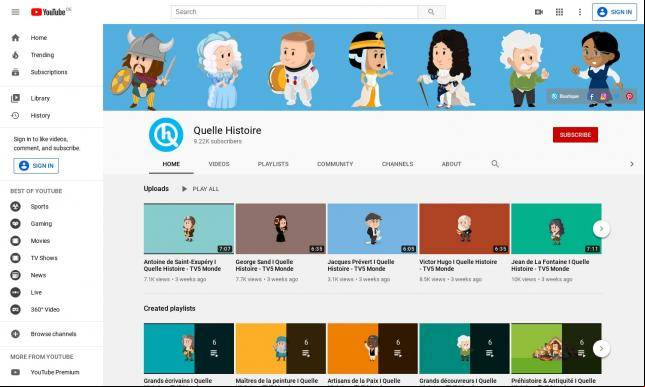645x387 pixels.
Task: Switch to the CHANNELS tab
Action: point(397,164)
